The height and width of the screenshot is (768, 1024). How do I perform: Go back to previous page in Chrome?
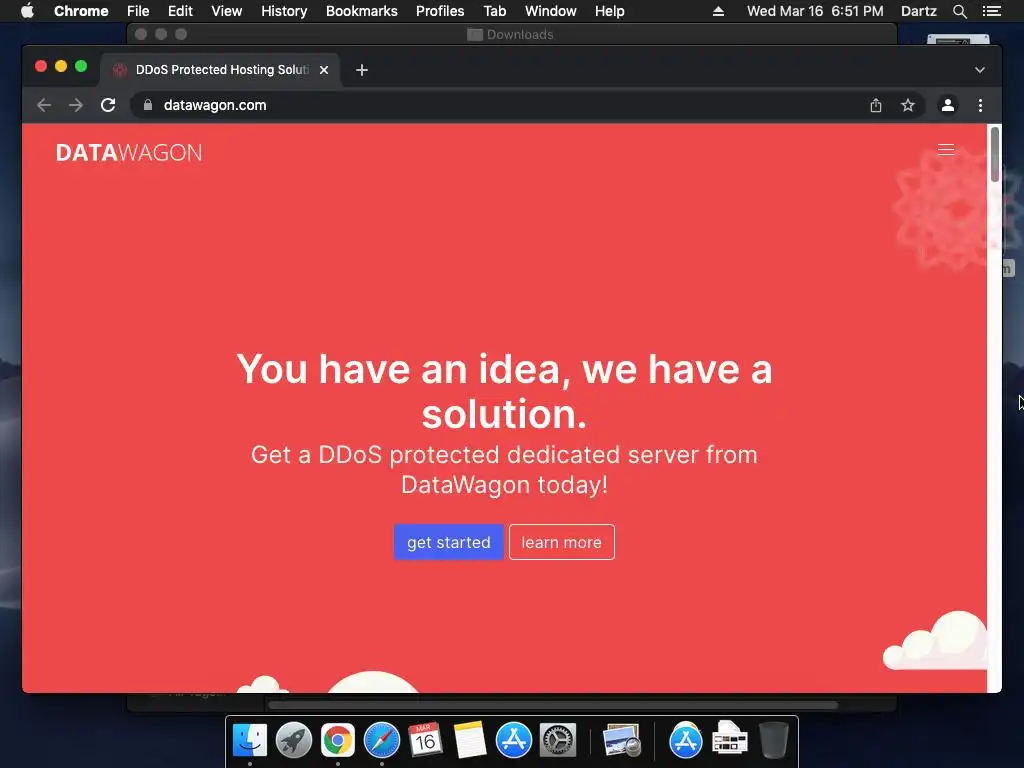coord(44,105)
